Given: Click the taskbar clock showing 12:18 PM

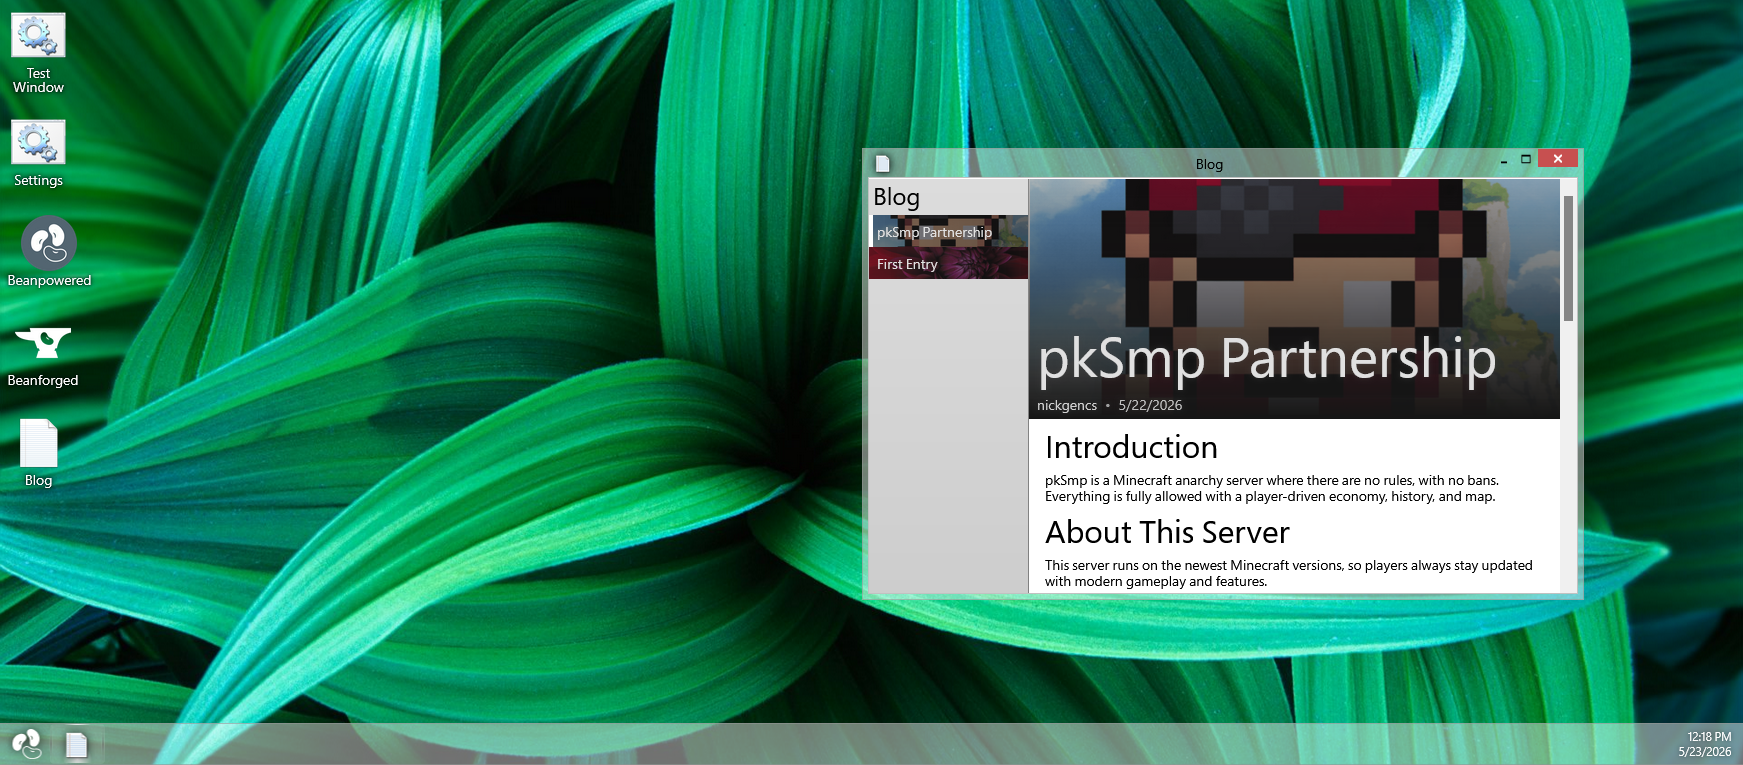Looking at the screenshot, I should pos(1709,736).
